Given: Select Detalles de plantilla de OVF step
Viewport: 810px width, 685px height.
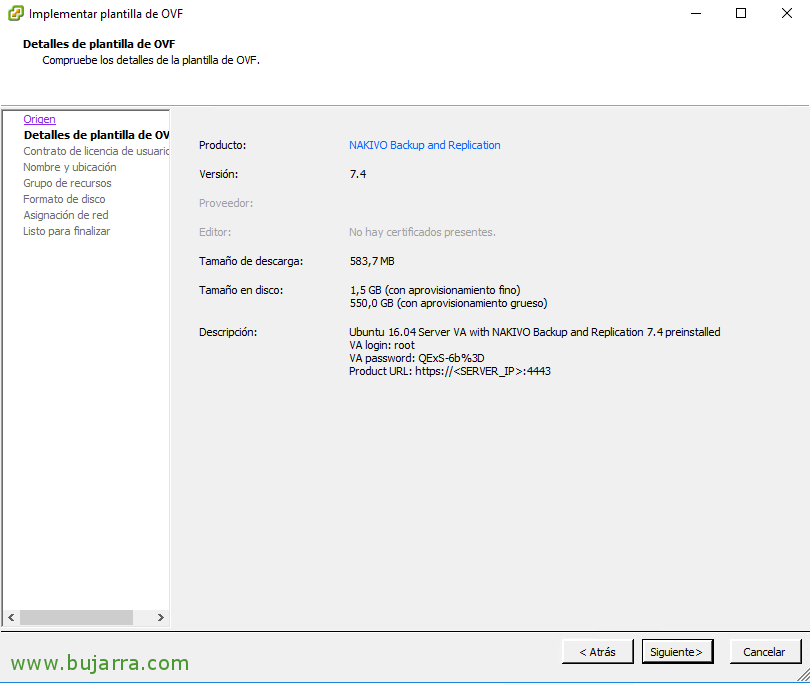Looking at the screenshot, I should pyautogui.click(x=96, y=135).
